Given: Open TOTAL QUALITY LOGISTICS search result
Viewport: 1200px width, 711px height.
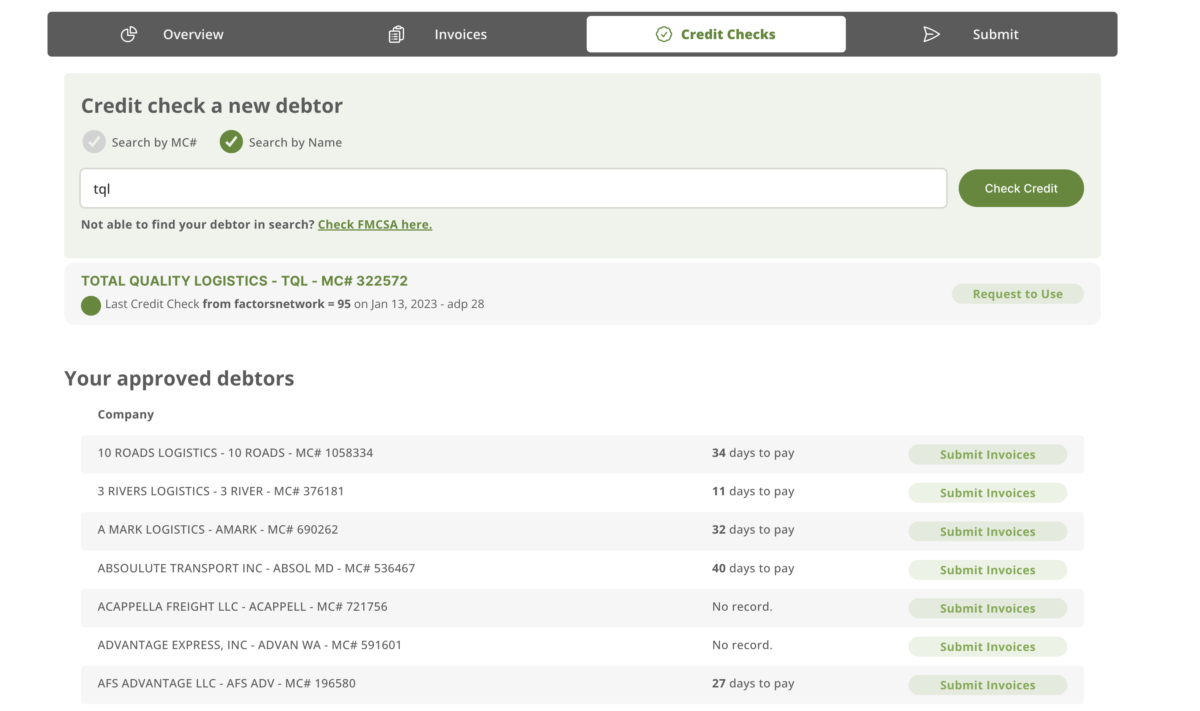Looking at the screenshot, I should pyautogui.click(x=244, y=281).
